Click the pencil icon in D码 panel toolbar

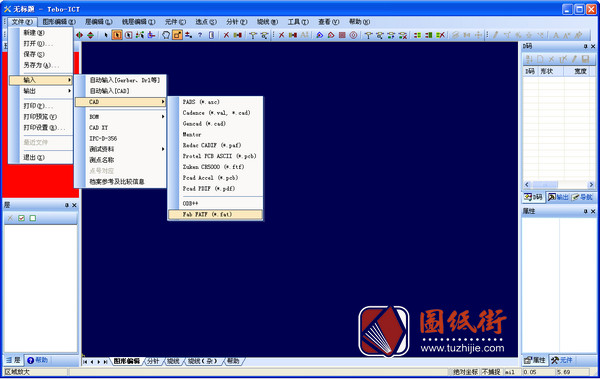(574, 59)
